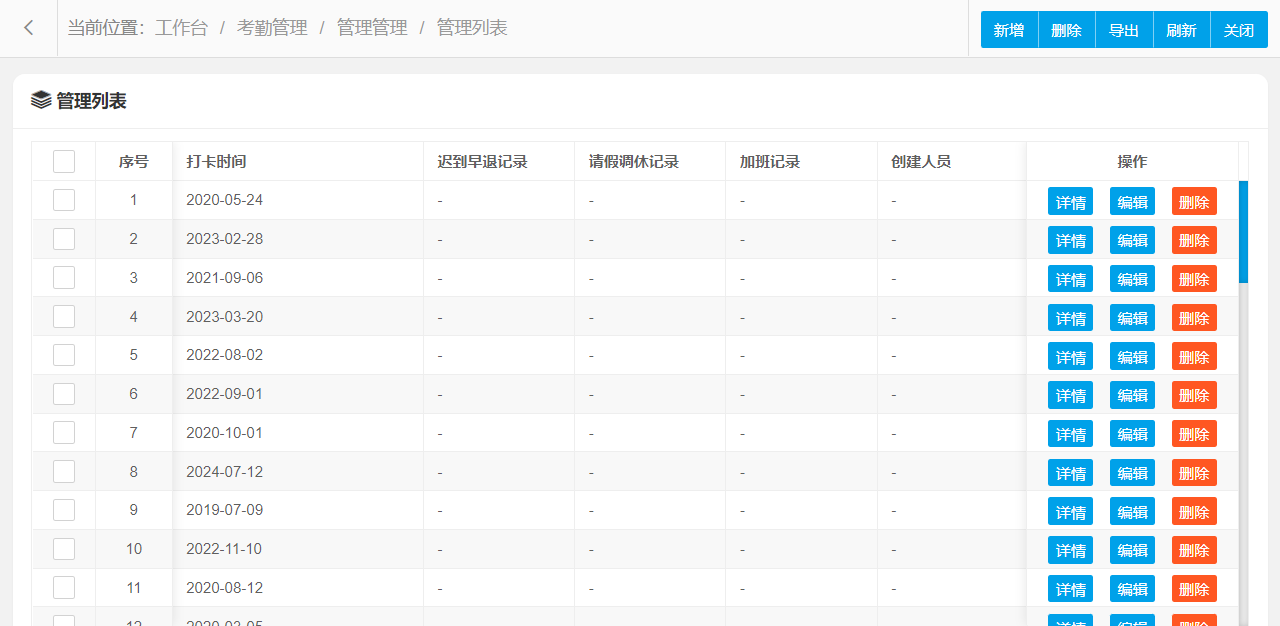Open 详情 for row 2022-09-01
The height and width of the screenshot is (626, 1280).
point(1070,395)
